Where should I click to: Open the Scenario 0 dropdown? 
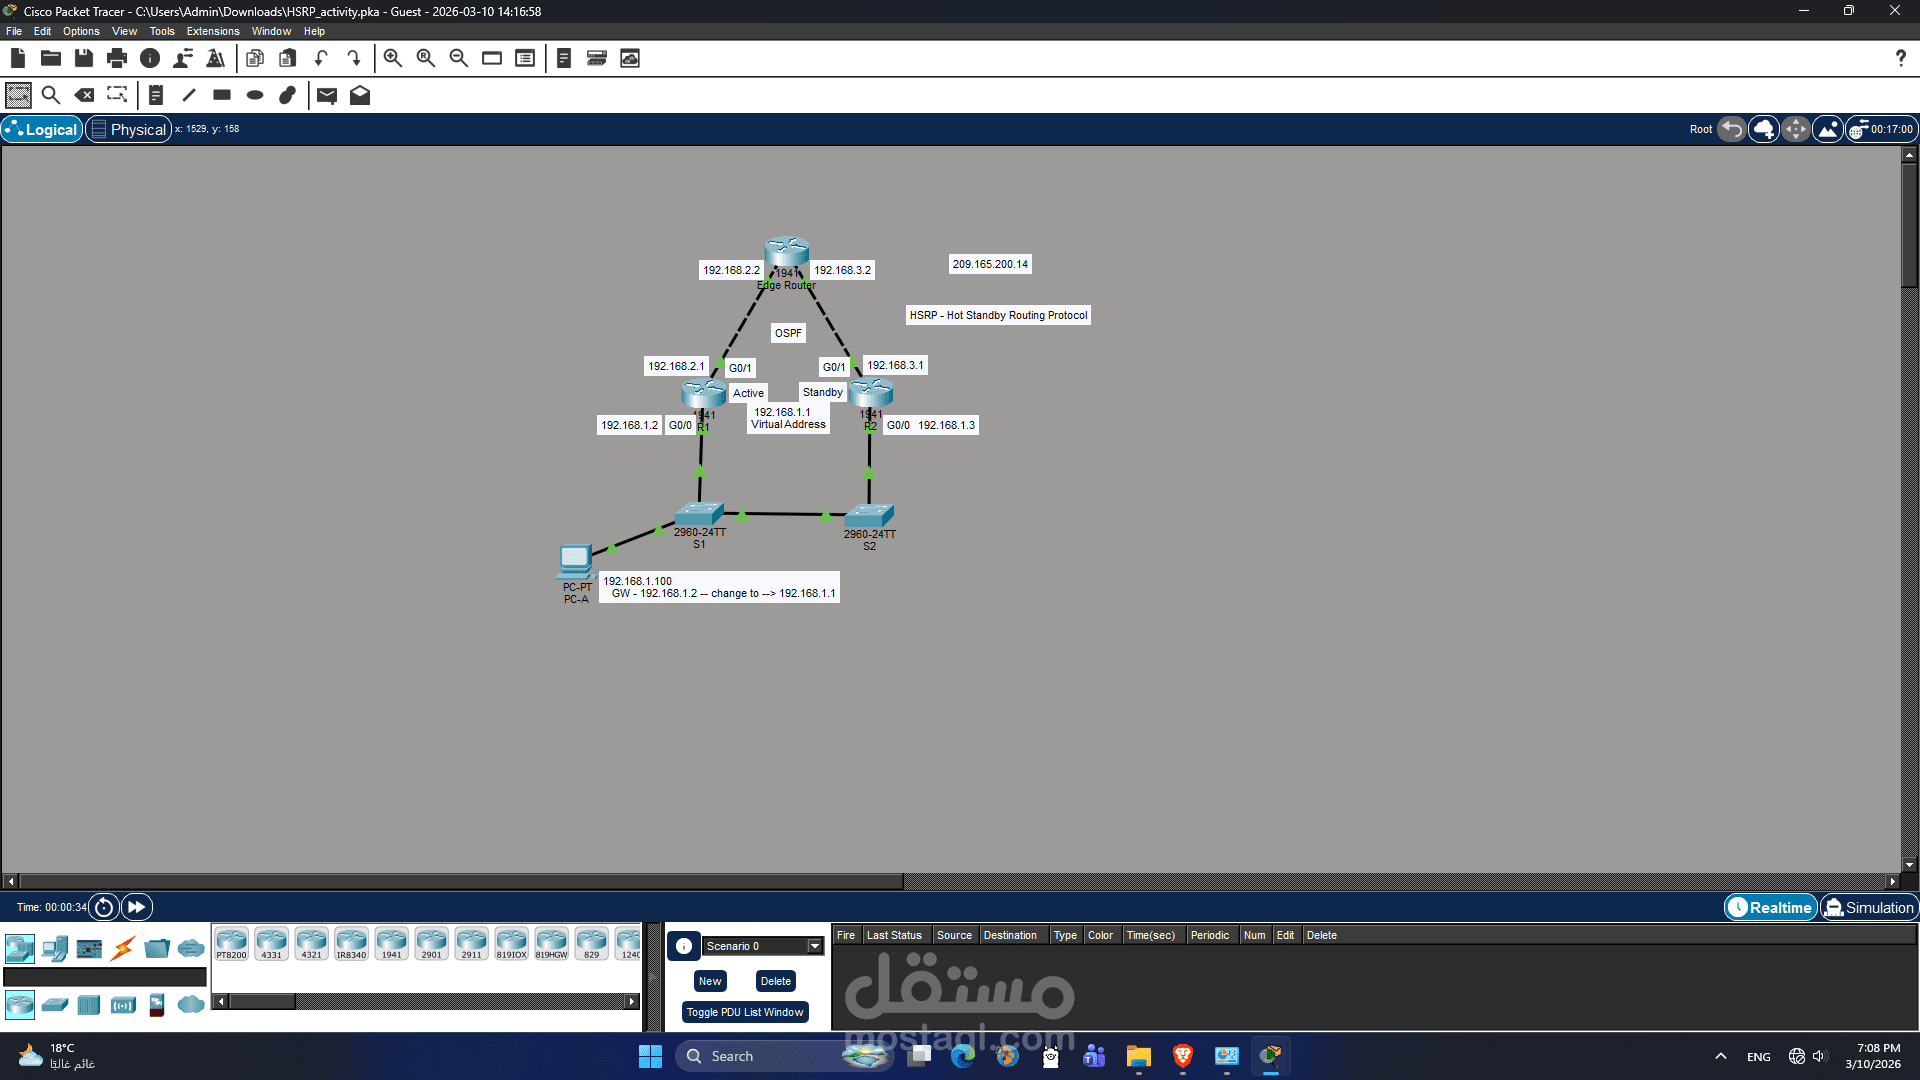[762, 946]
